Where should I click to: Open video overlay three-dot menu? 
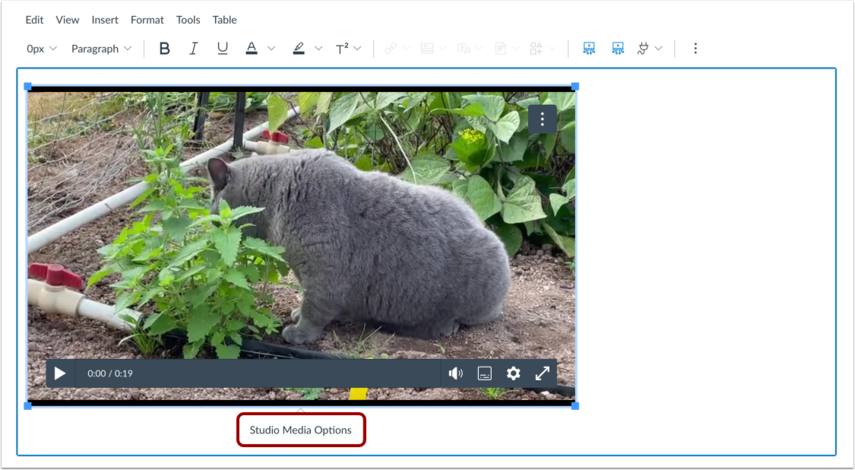[x=542, y=119]
